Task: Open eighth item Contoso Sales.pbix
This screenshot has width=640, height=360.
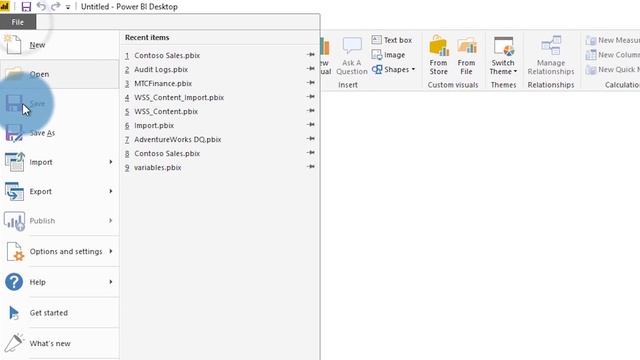Action: tap(167, 153)
